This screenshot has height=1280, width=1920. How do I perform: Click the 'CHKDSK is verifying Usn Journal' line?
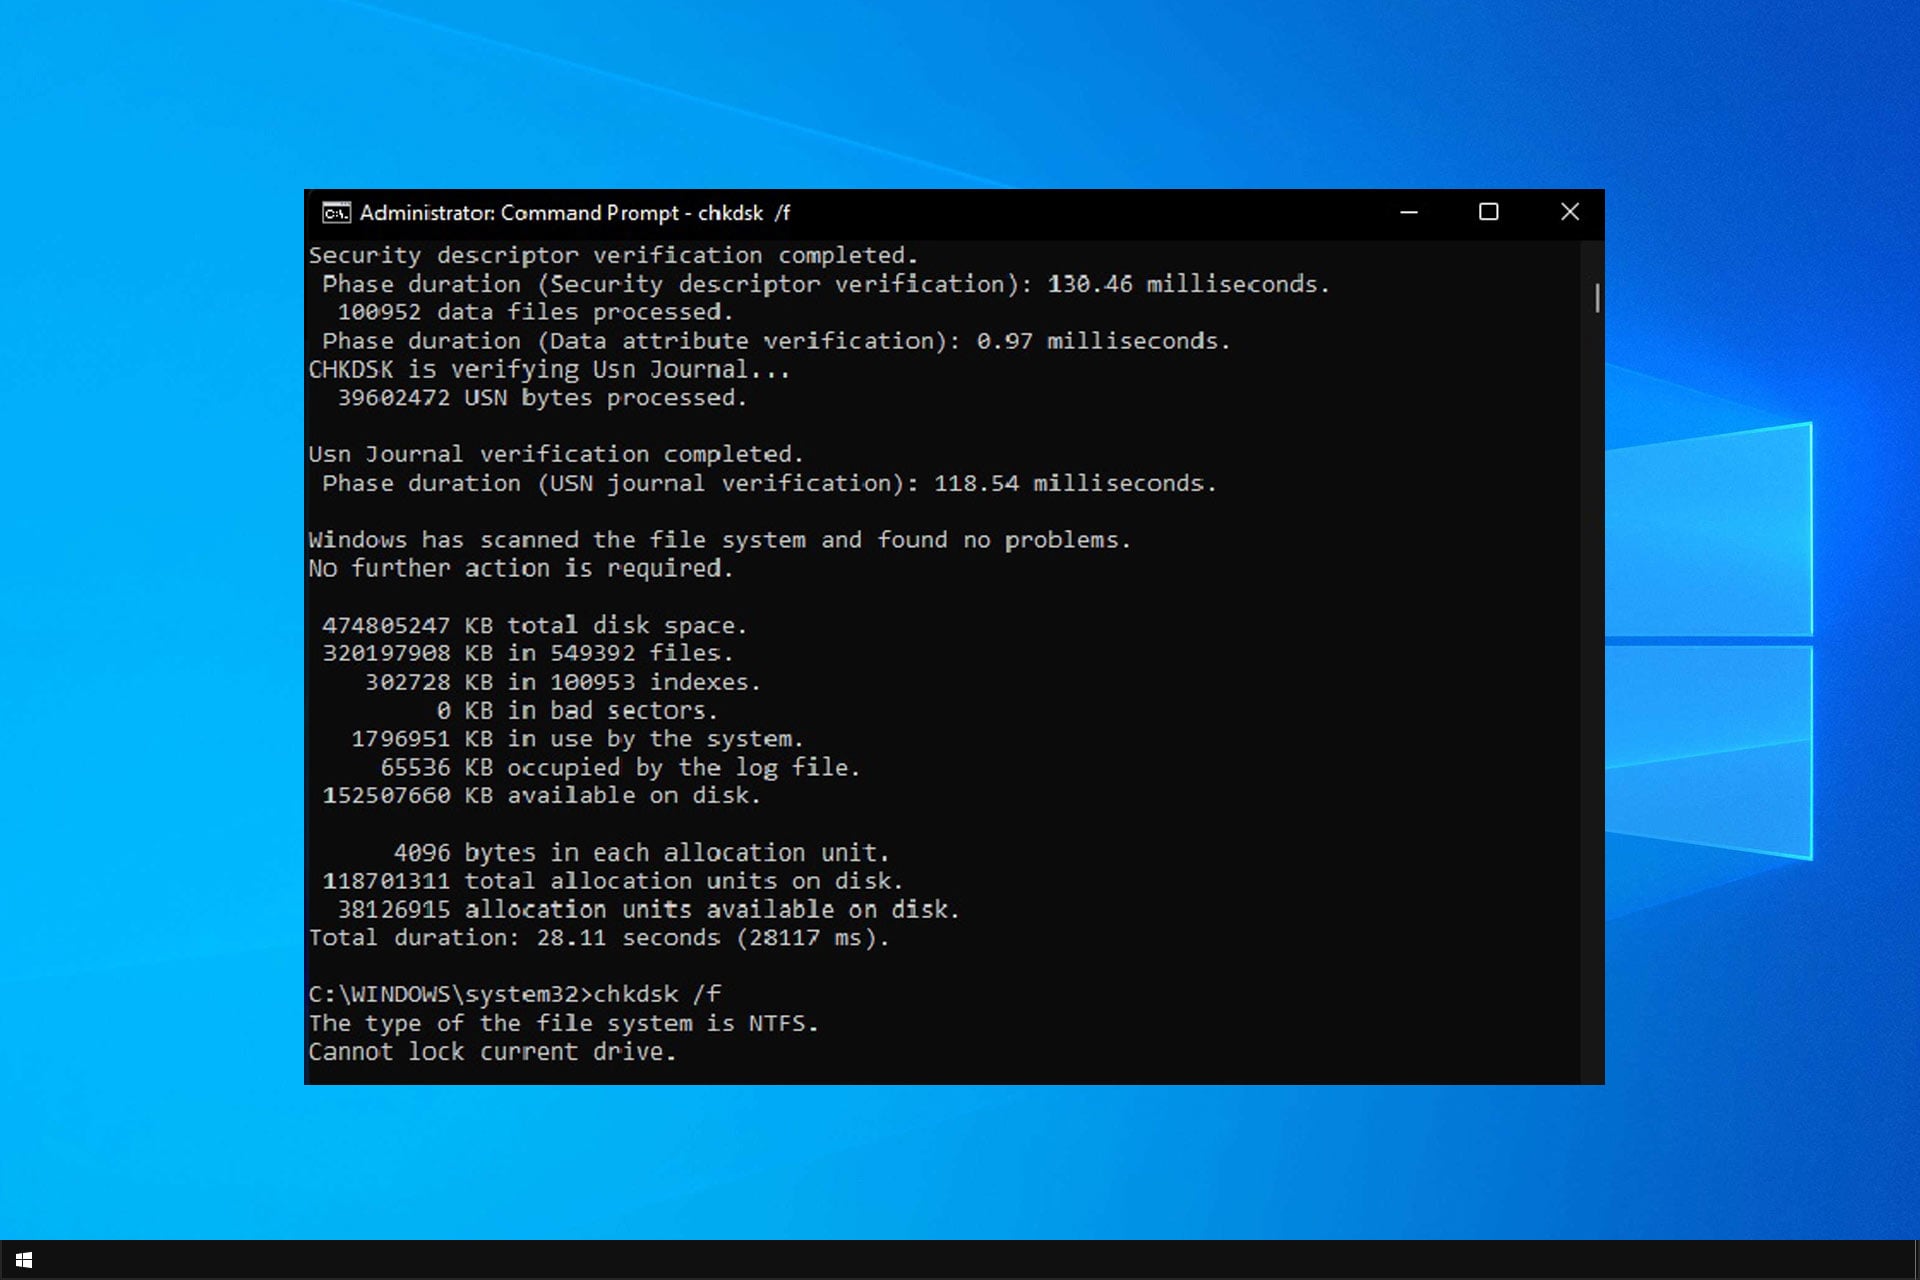pyautogui.click(x=548, y=370)
